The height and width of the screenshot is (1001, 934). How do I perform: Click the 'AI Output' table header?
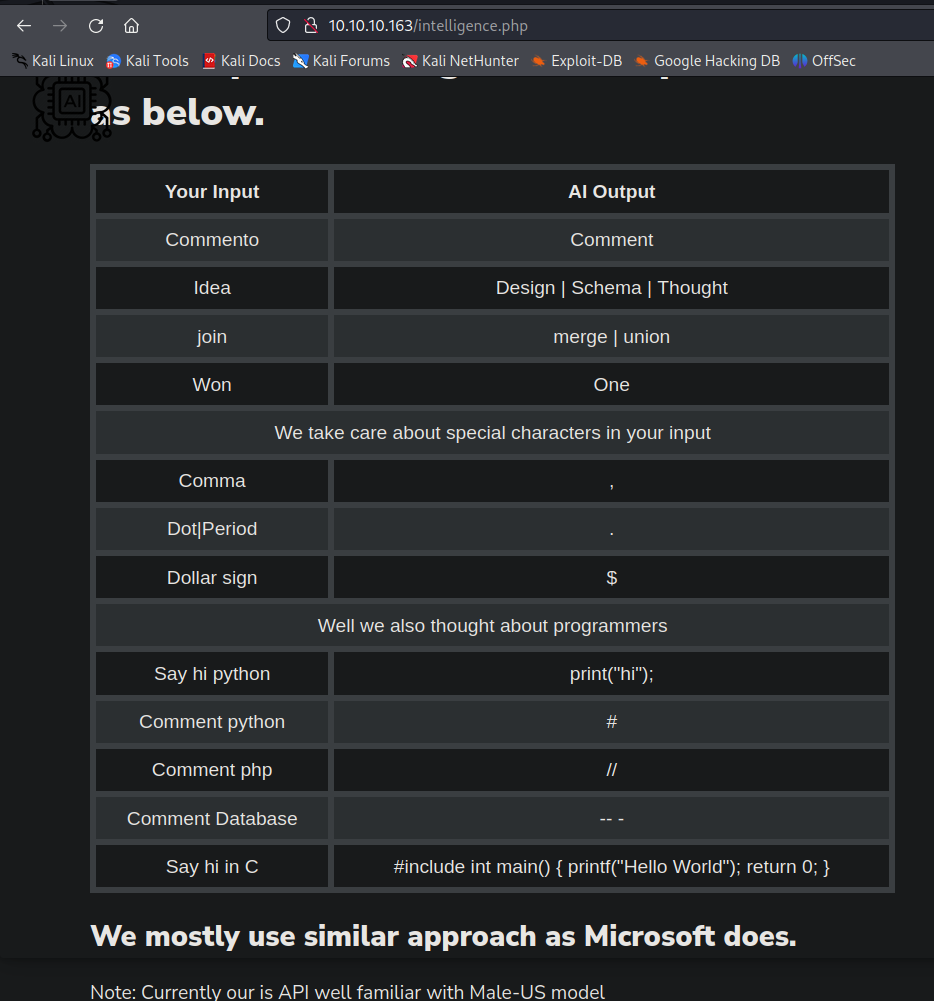point(611,191)
